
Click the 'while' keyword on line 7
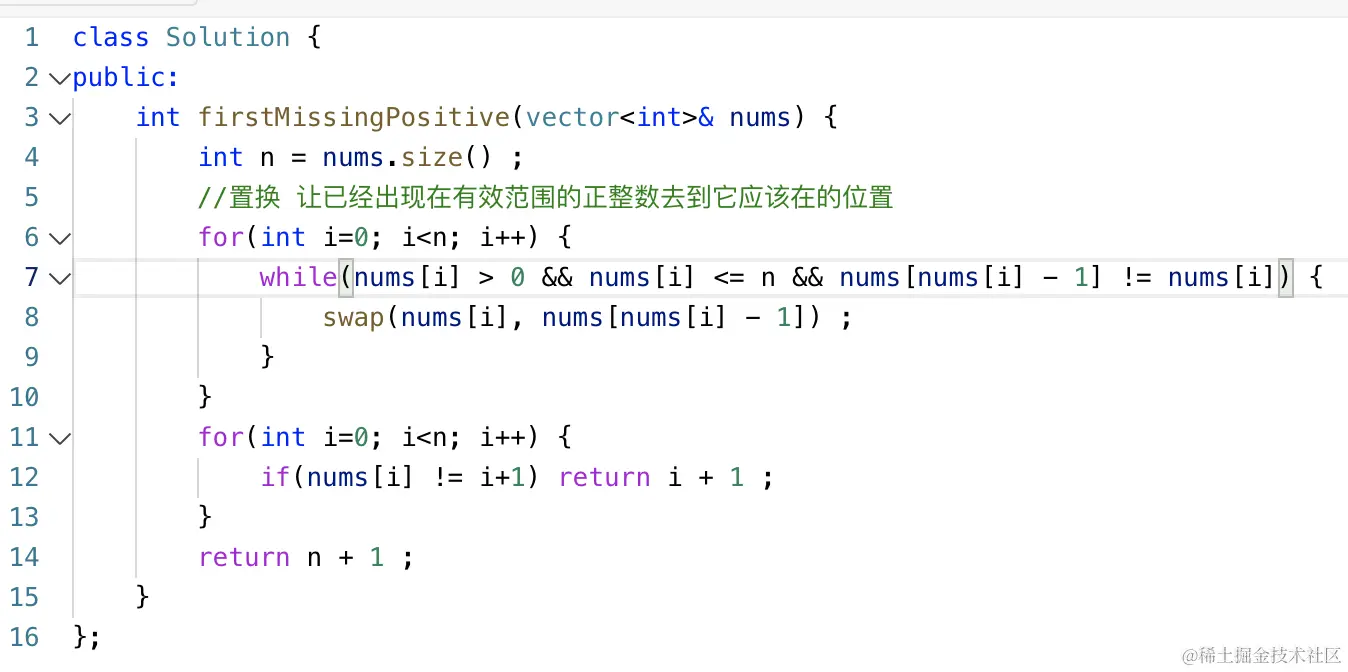(x=298, y=278)
